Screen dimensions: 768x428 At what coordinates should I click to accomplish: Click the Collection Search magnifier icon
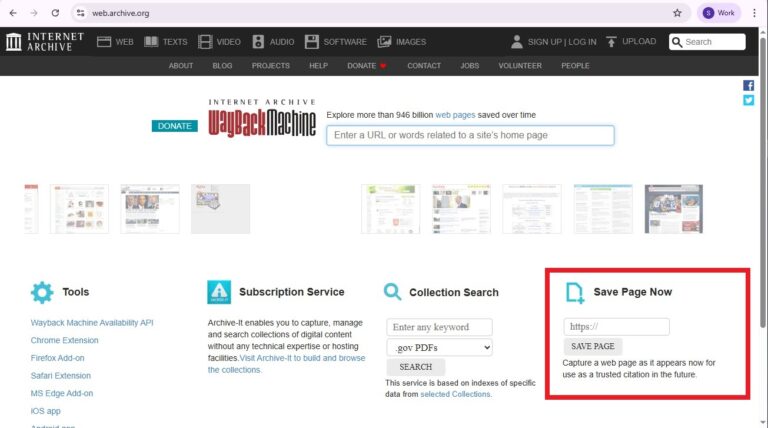[x=392, y=292]
